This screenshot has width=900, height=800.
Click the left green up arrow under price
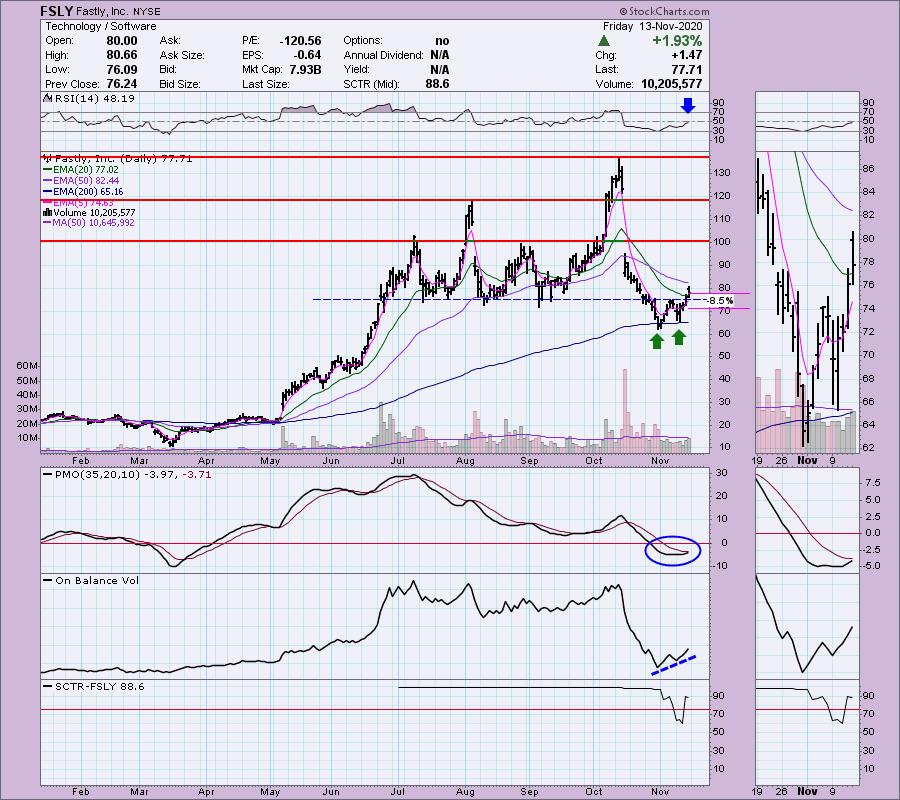tap(656, 340)
